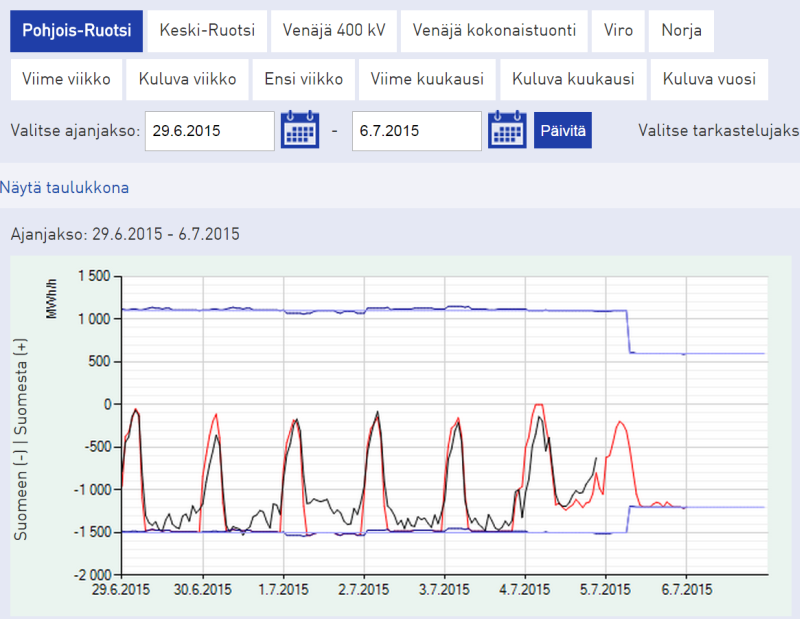Screen dimensions: 800x619
Task: Click the start date field 29.6.2015
Action: point(209,130)
